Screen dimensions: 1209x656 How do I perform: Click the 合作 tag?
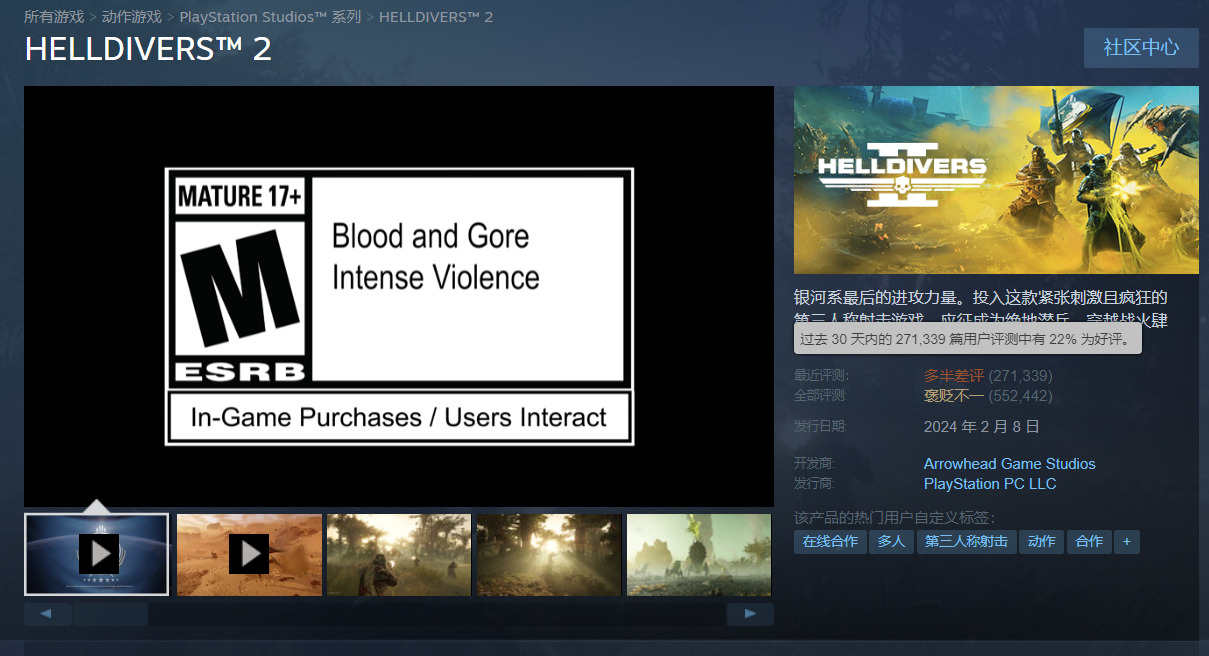1089,541
